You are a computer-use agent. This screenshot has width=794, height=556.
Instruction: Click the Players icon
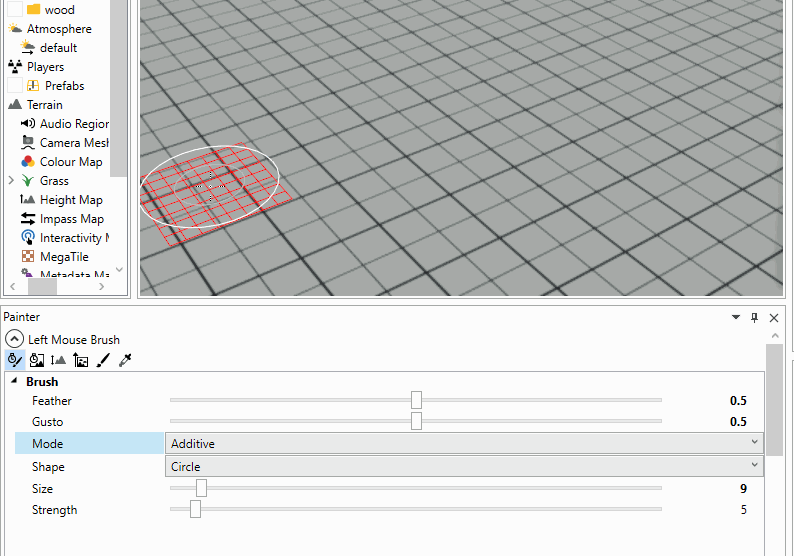tap(15, 66)
